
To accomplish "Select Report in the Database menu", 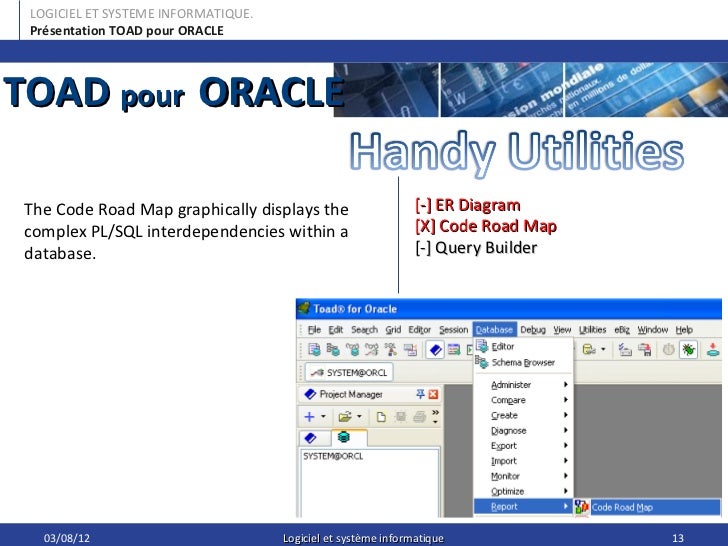I will point(523,507).
